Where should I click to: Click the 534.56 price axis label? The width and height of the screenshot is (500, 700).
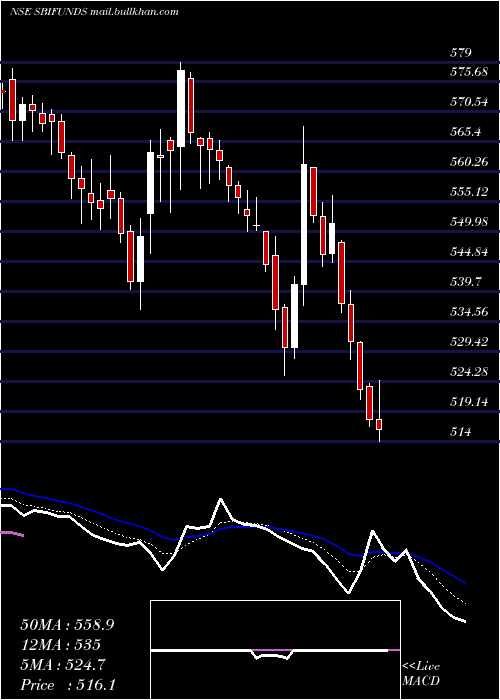click(x=469, y=312)
